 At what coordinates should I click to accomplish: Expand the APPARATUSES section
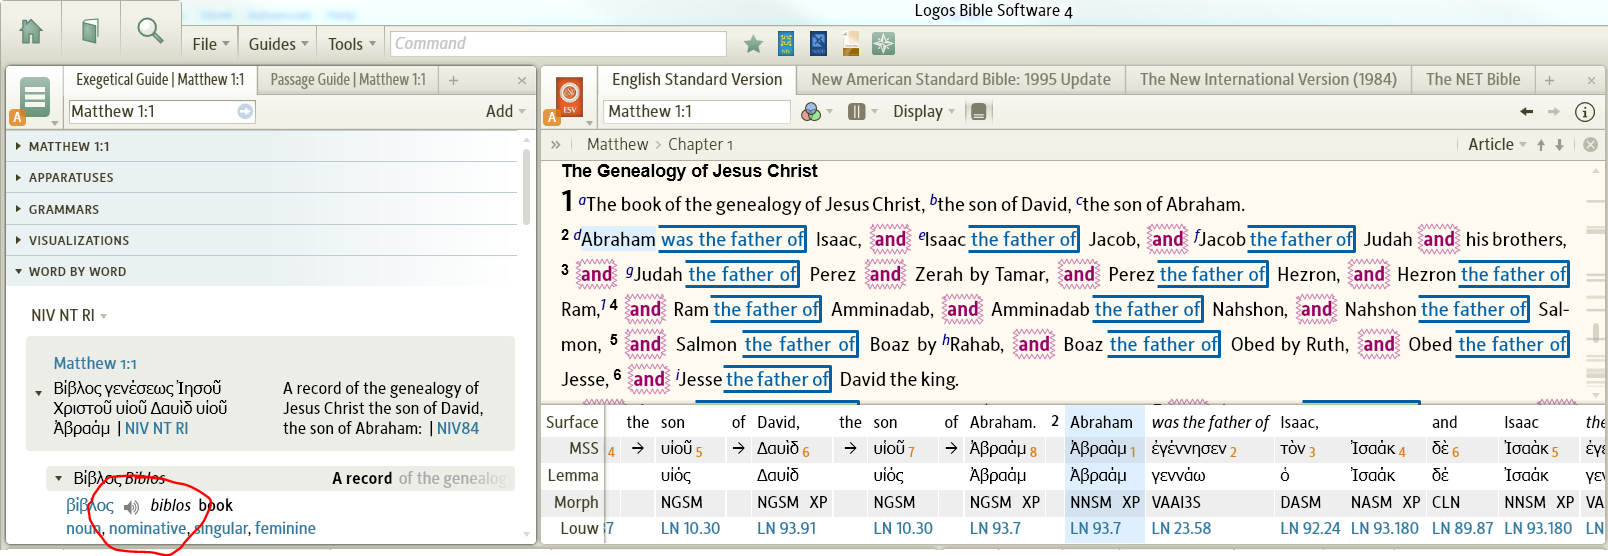pyautogui.click(x=71, y=178)
